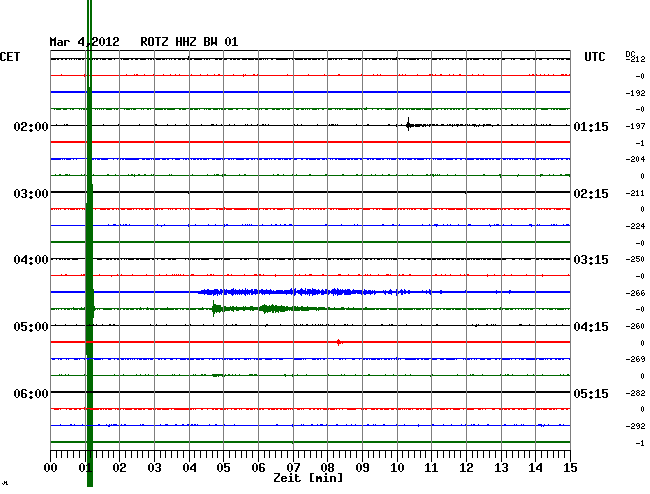Click the 02:15 UTC time label
This screenshot has height=494, width=650.
[591, 194]
